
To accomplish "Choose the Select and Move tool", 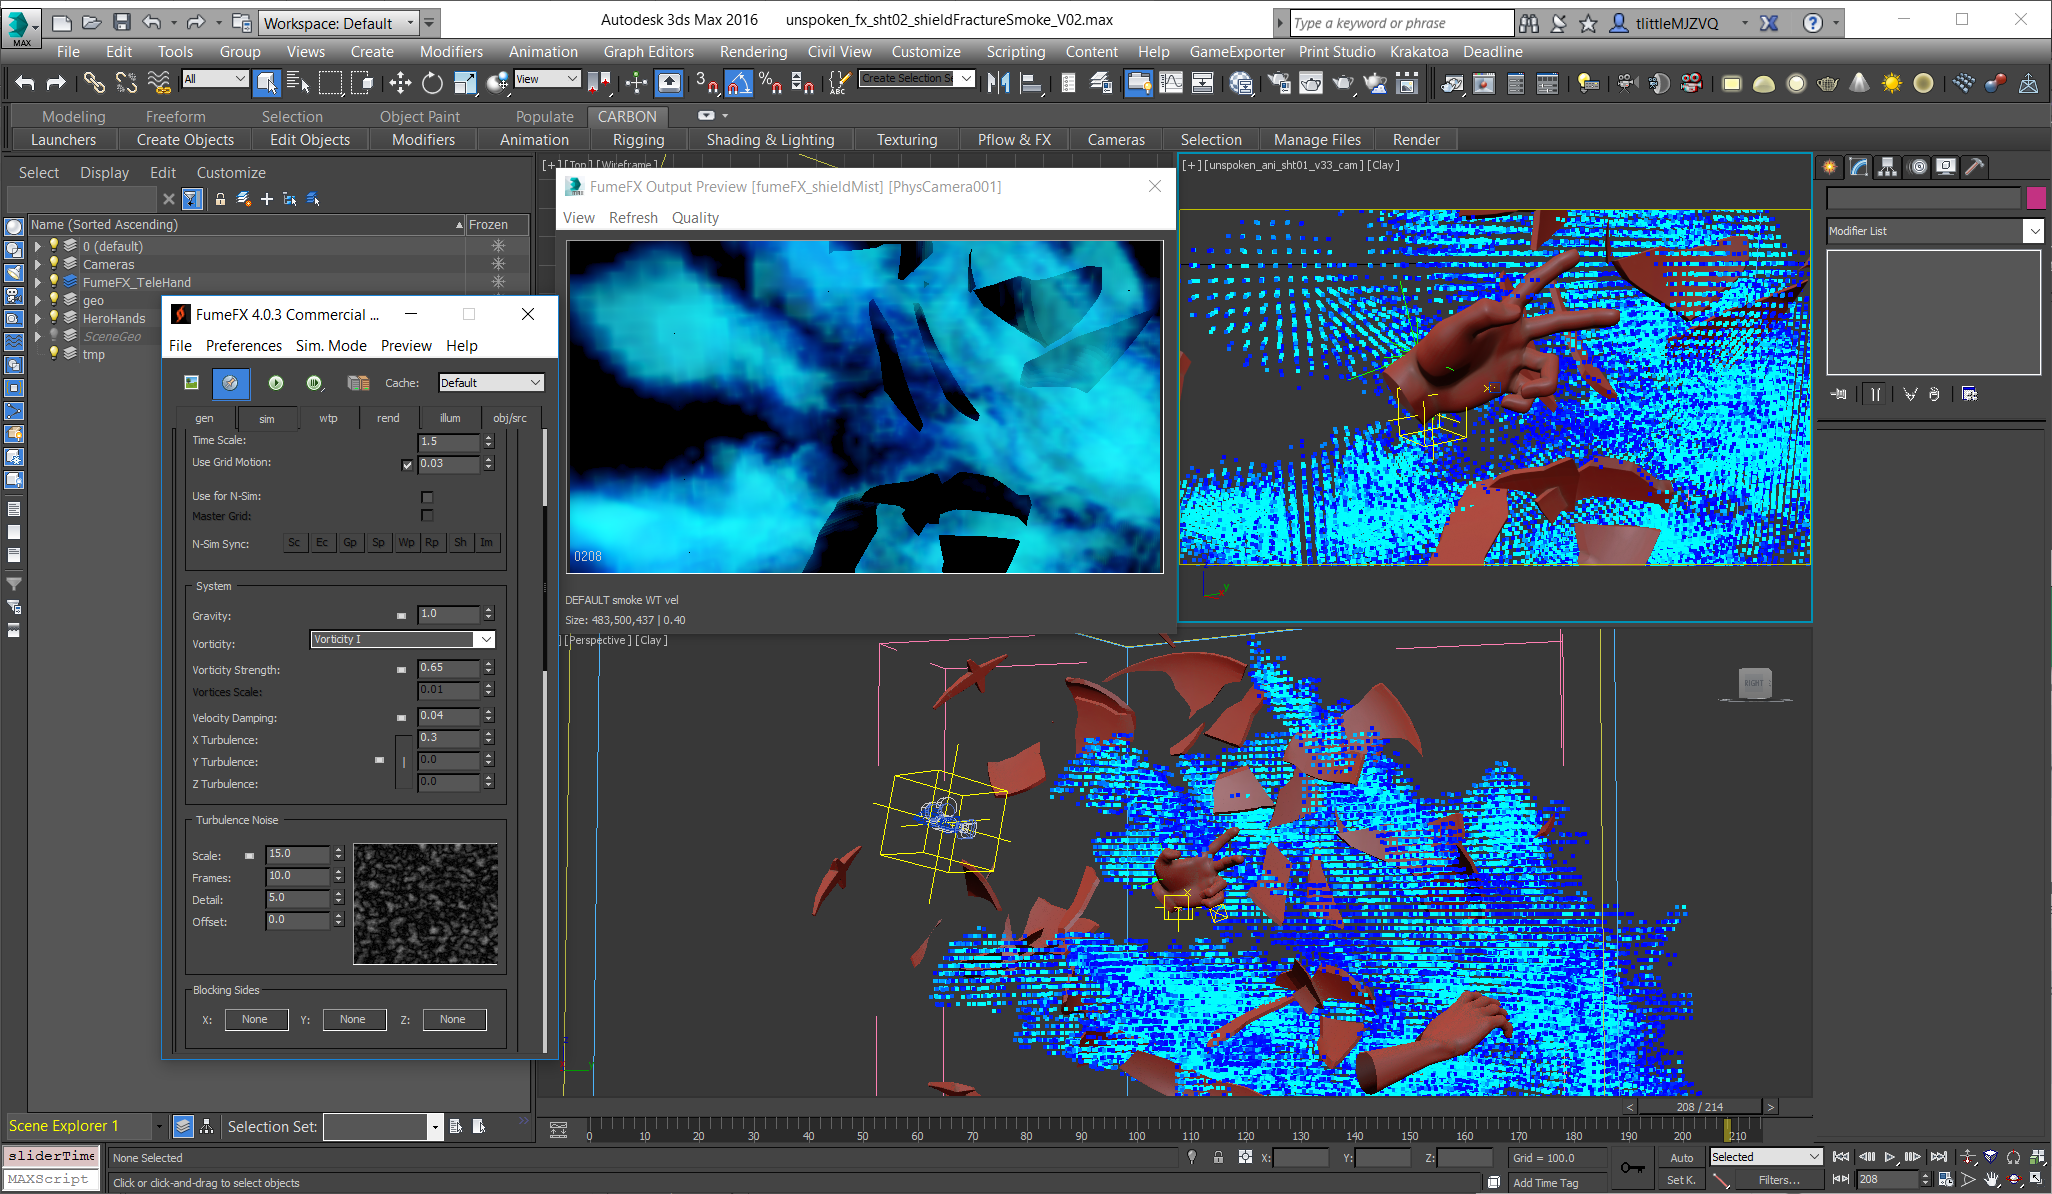I will pyautogui.click(x=400, y=83).
